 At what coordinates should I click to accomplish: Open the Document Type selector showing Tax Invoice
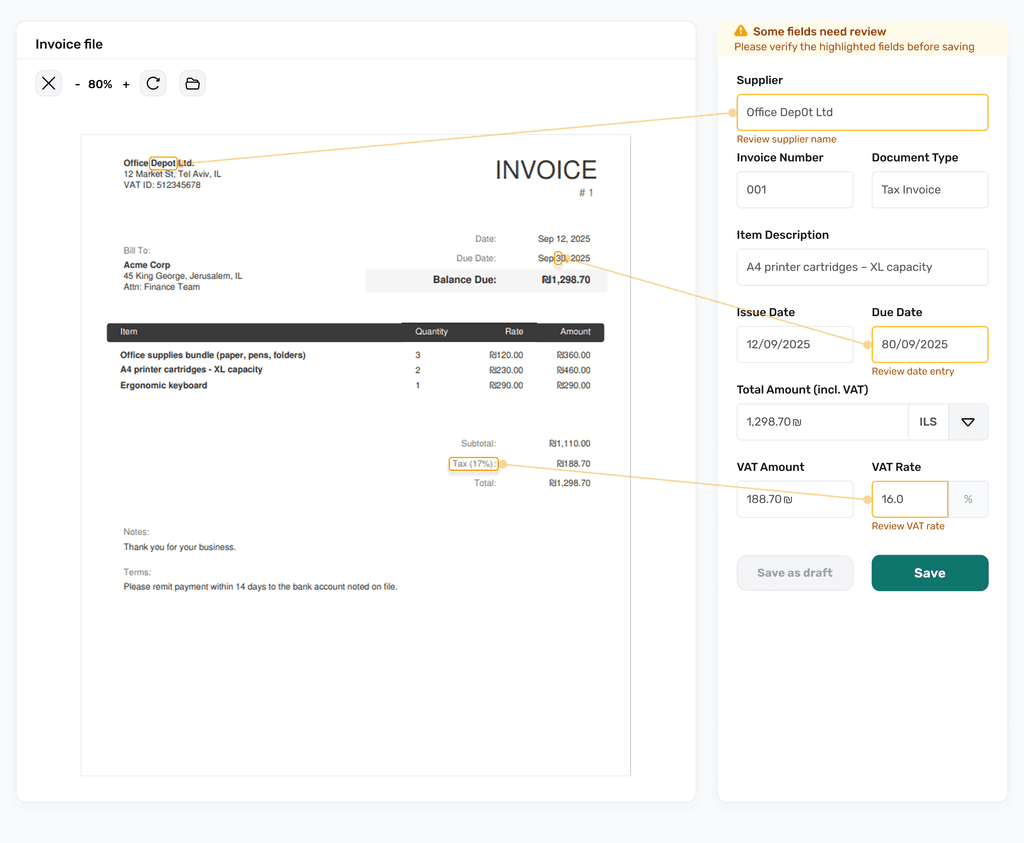point(929,189)
